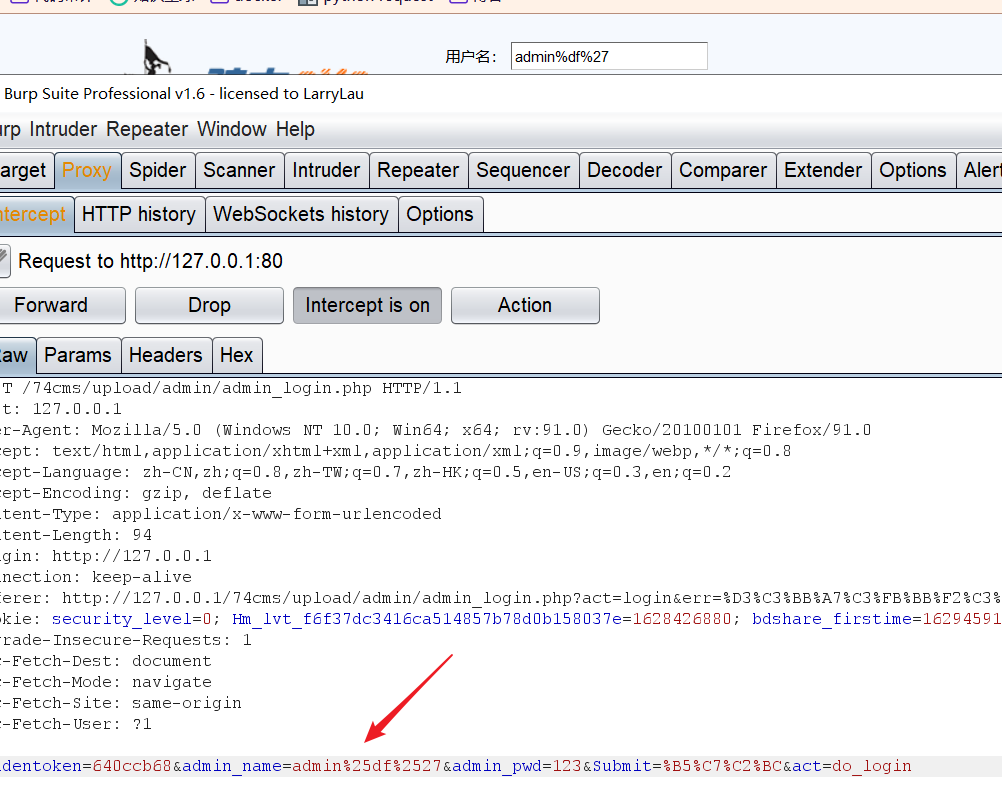This screenshot has width=1002, height=809.
Task: Select the Comparer tab
Action: click(x=723, y=171)
